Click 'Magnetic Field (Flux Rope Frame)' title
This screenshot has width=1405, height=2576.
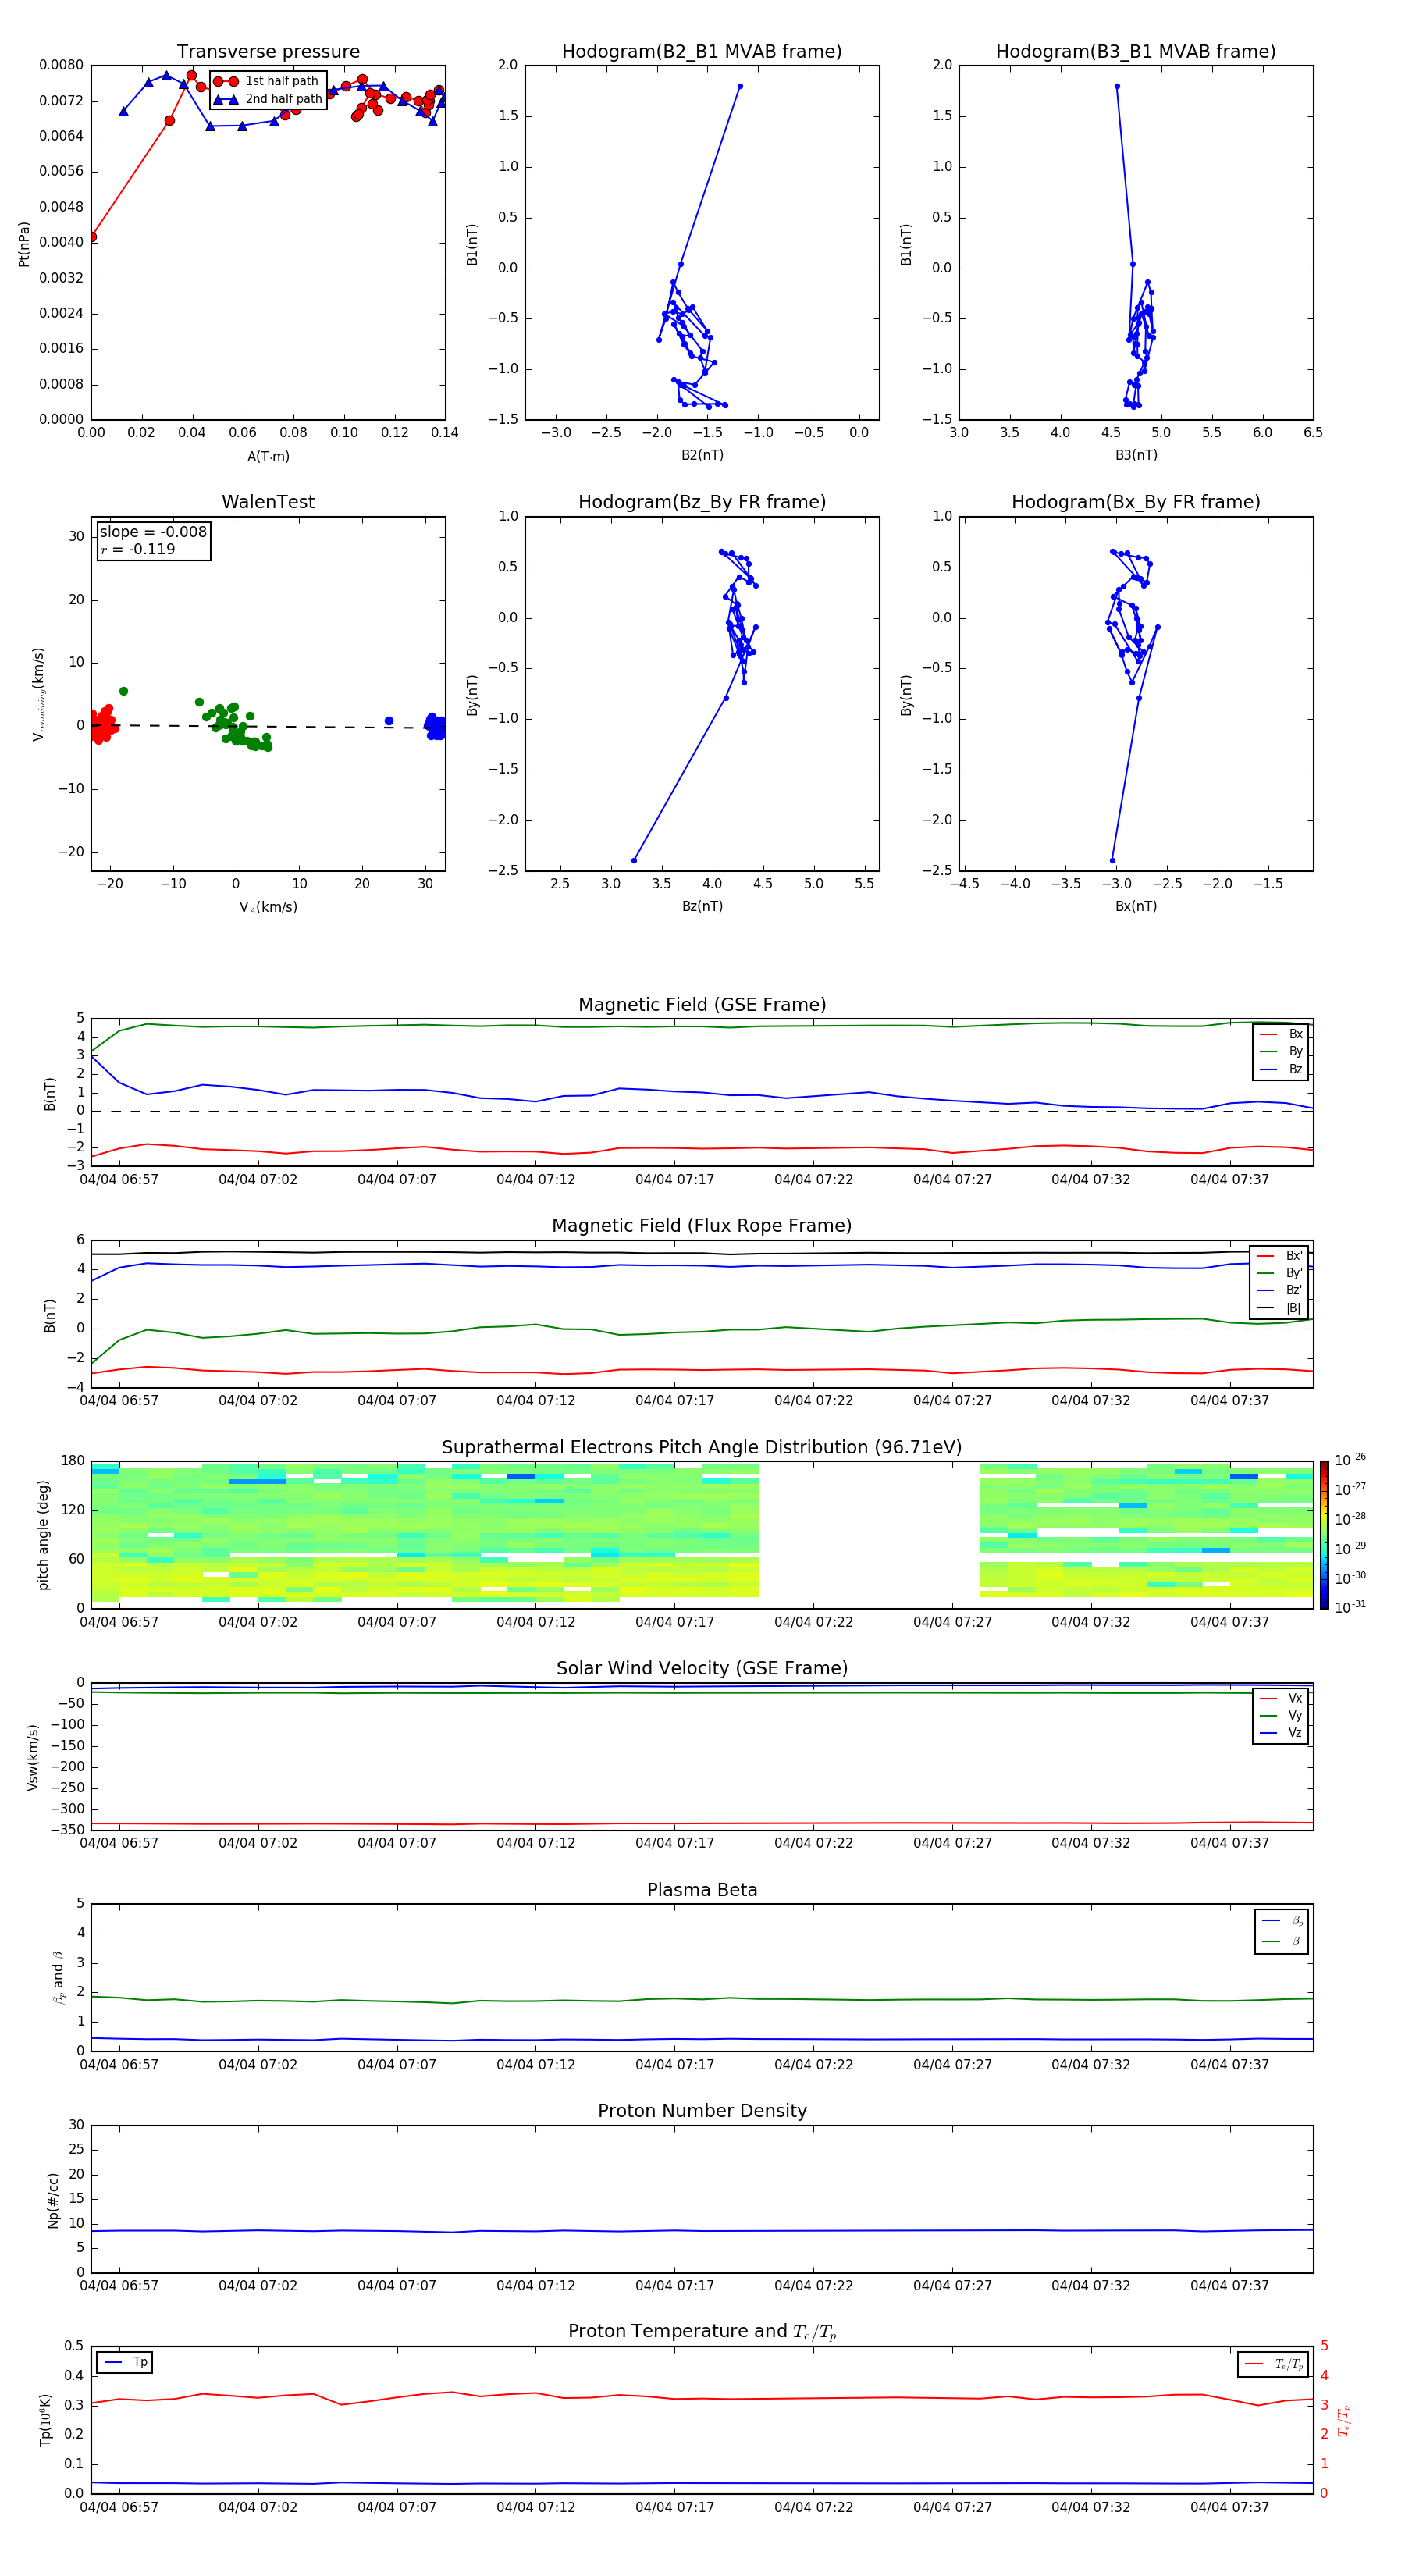pos(702,1226)
